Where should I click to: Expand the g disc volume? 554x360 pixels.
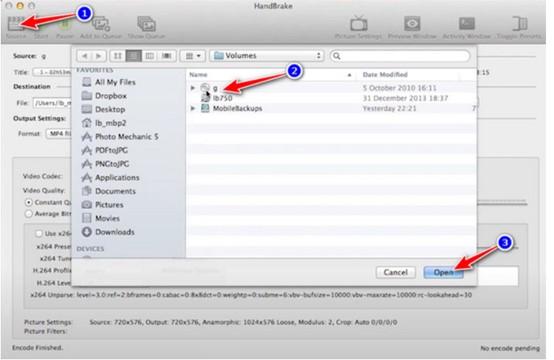193,88
